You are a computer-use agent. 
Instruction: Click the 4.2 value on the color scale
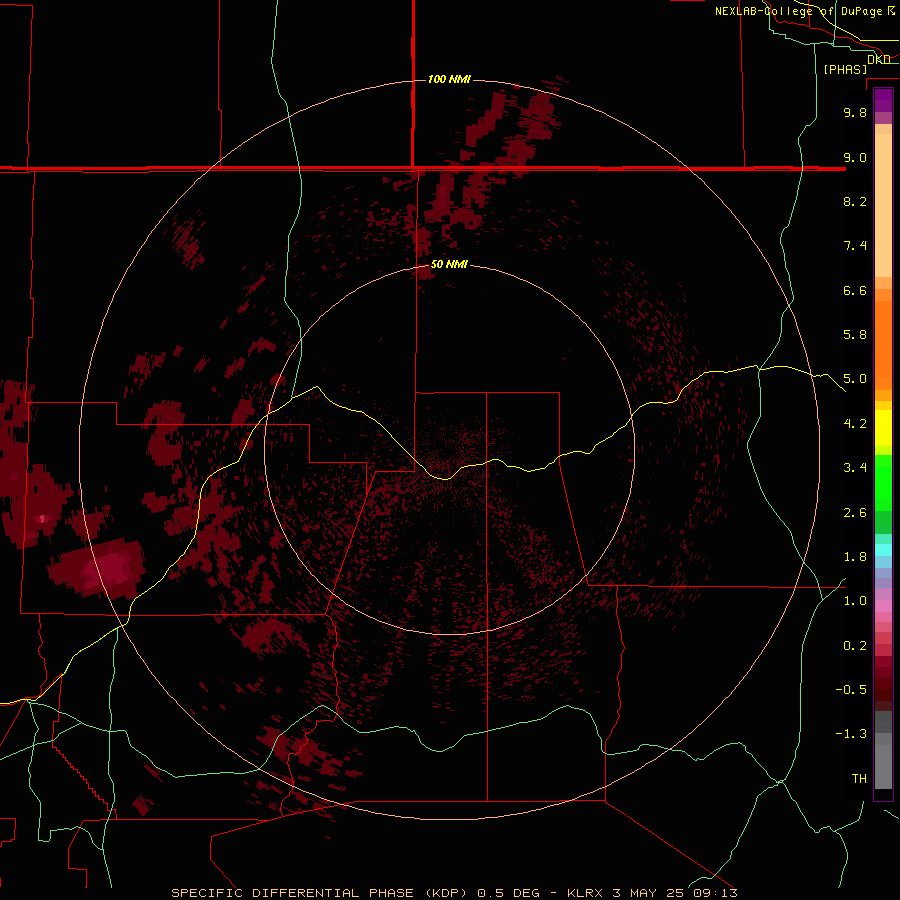[855, 424]
